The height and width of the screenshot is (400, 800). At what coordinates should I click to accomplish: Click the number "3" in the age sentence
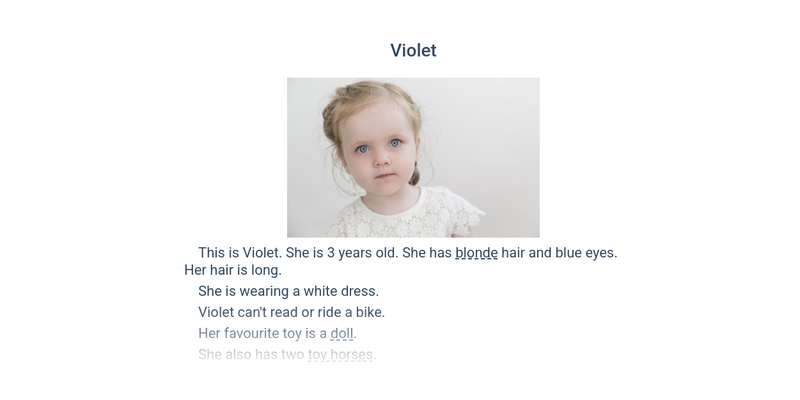(331, 253)
